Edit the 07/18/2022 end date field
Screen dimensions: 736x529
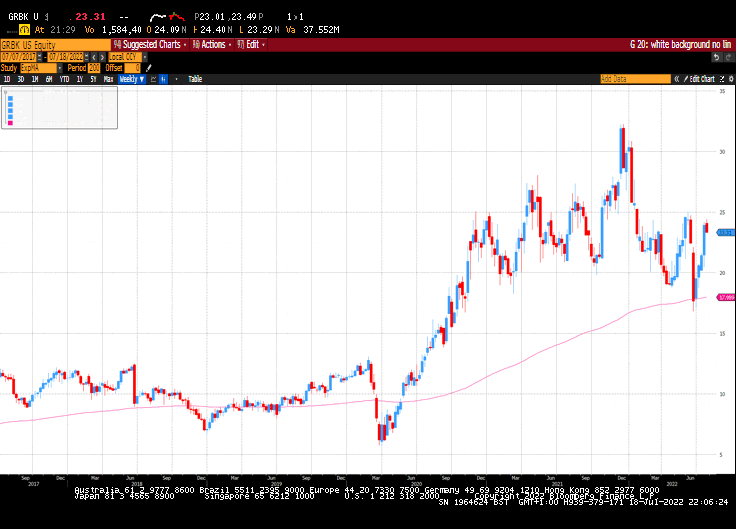pyautogui.click(x=66, y=57)
